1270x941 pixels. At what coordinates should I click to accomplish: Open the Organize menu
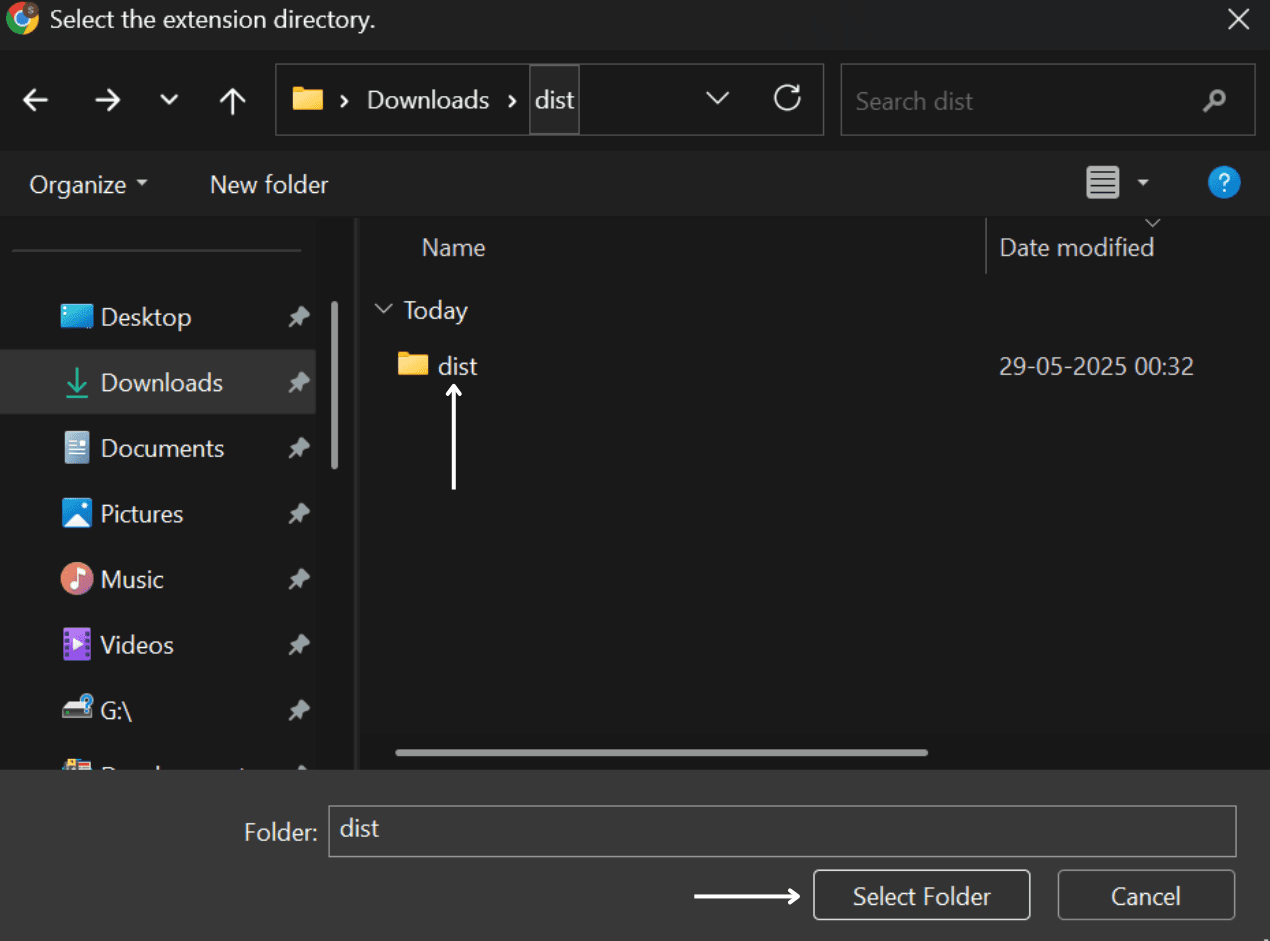pos(88,185)
